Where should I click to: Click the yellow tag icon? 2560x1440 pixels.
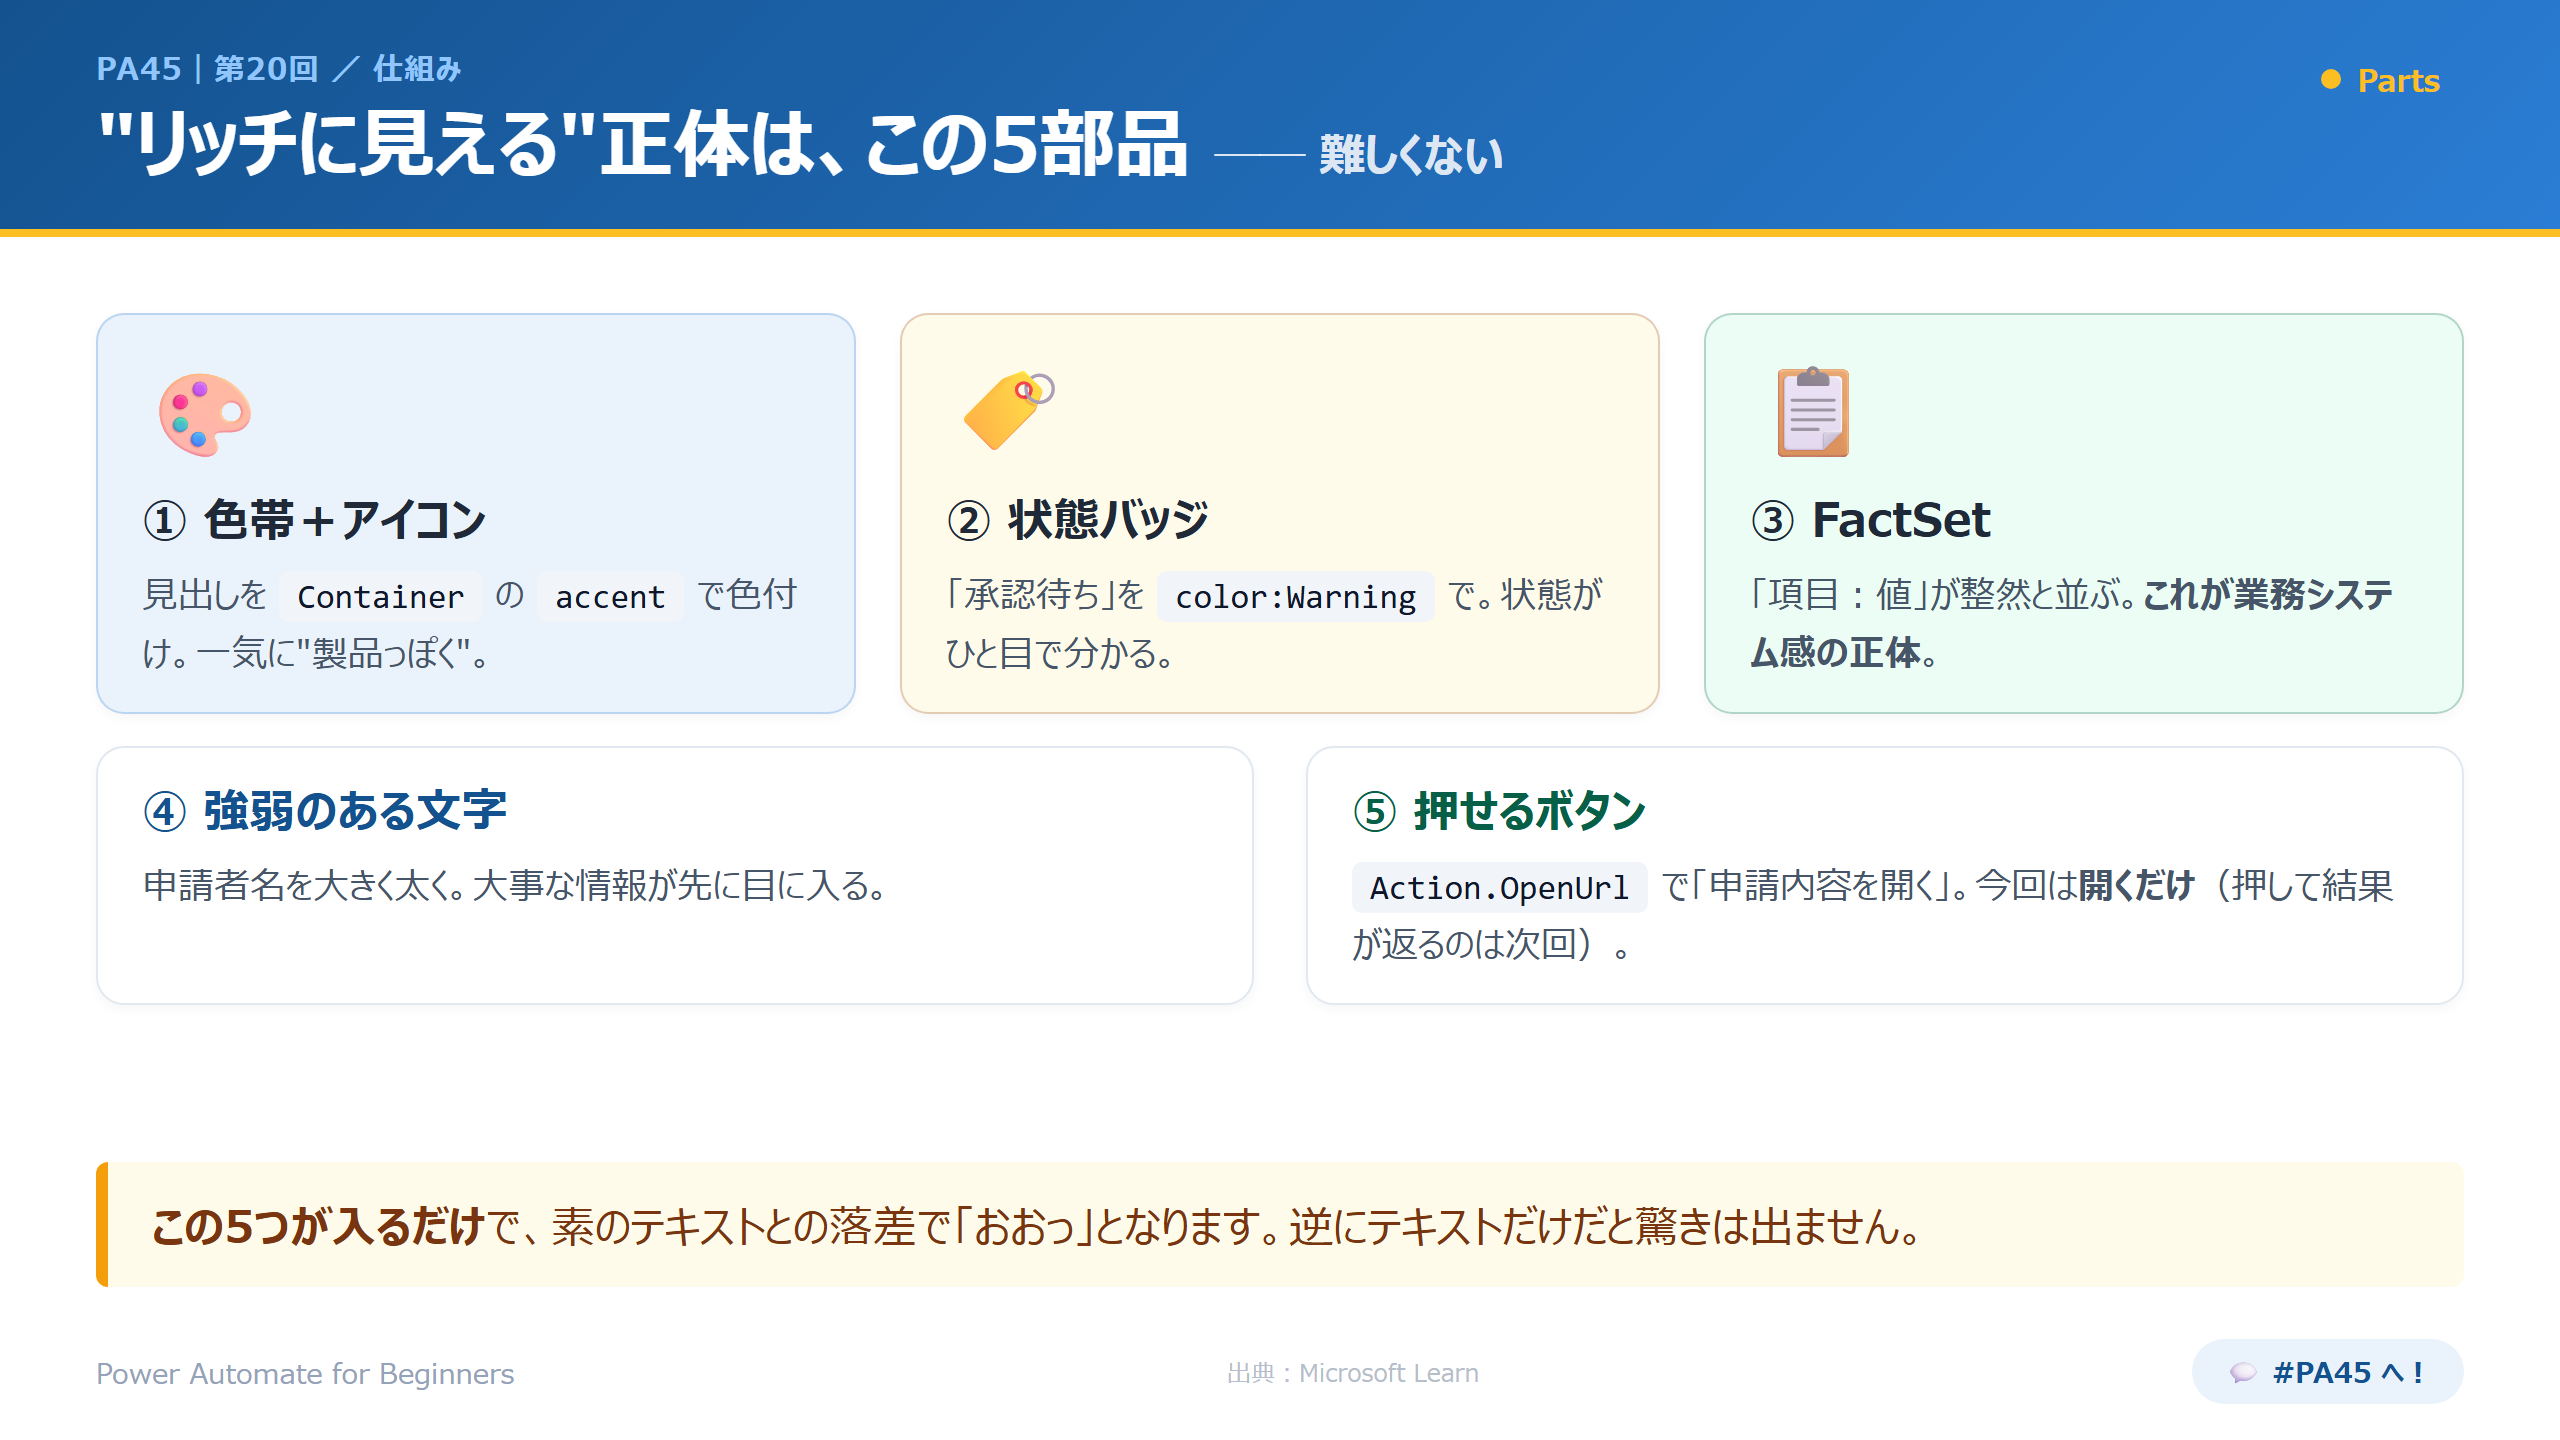pos(1008,410)
